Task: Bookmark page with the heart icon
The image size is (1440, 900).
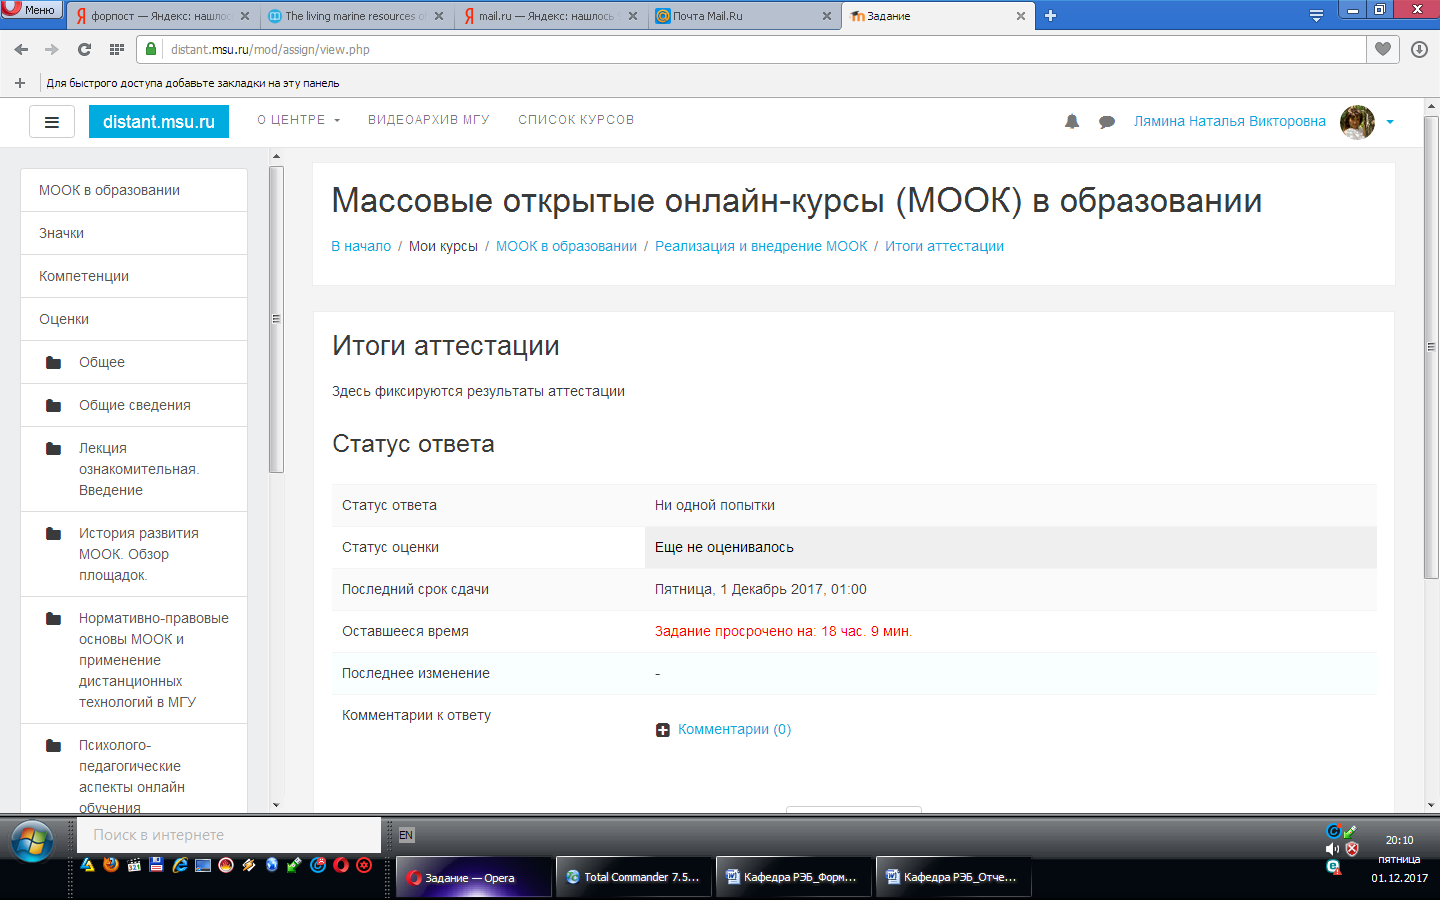Action: click(1383, 49)
